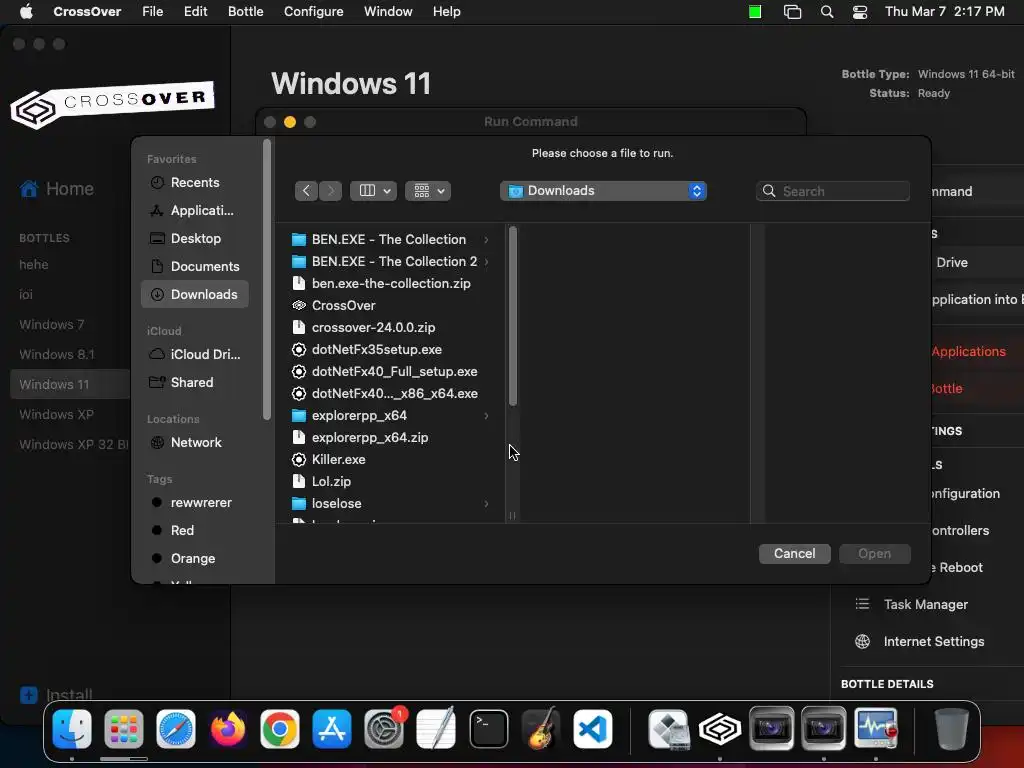
Task: Expand the loselose folder chevron
Action: [486, 504]
